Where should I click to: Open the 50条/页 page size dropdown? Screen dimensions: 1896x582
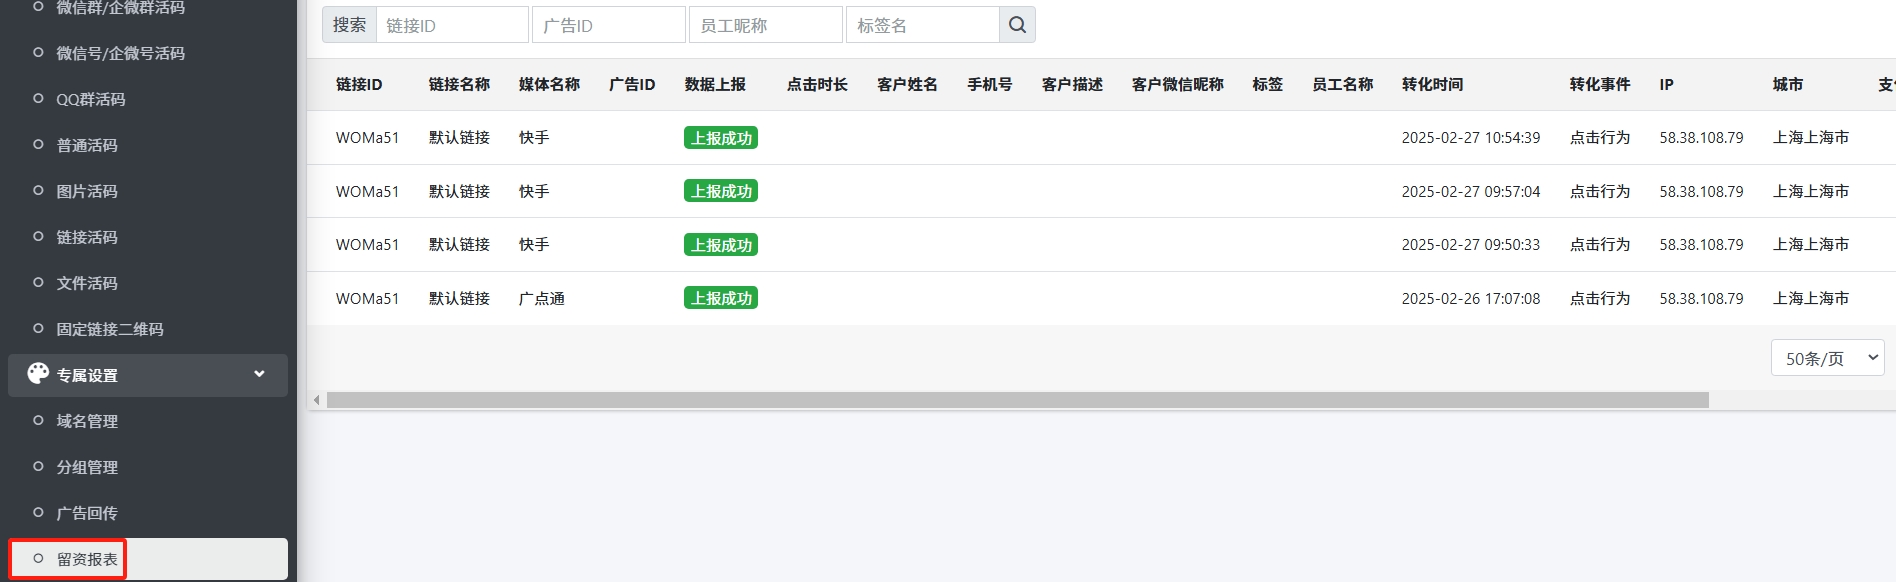[x=1826, y=358]
